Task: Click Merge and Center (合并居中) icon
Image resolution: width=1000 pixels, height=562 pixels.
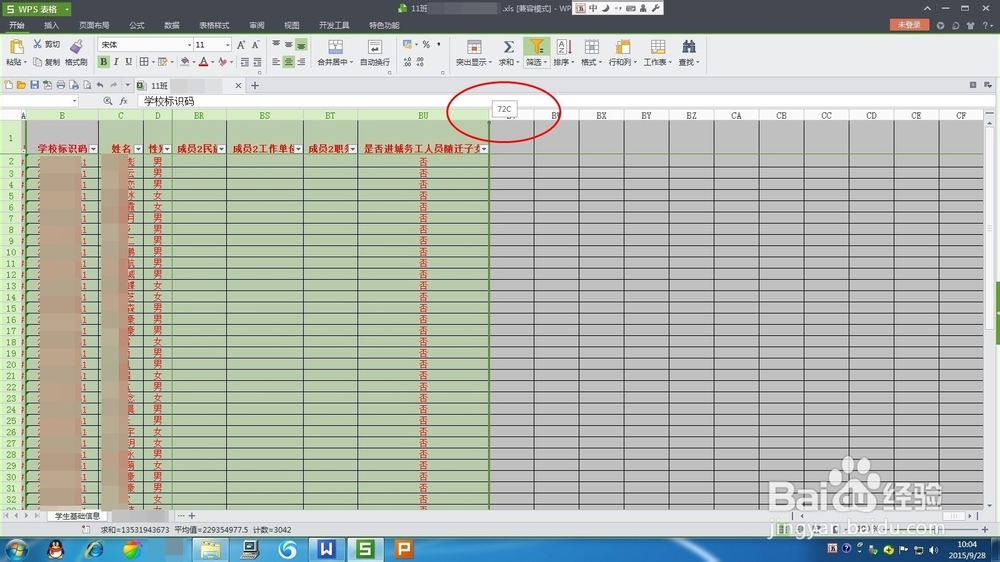Action: click(335, 47)
